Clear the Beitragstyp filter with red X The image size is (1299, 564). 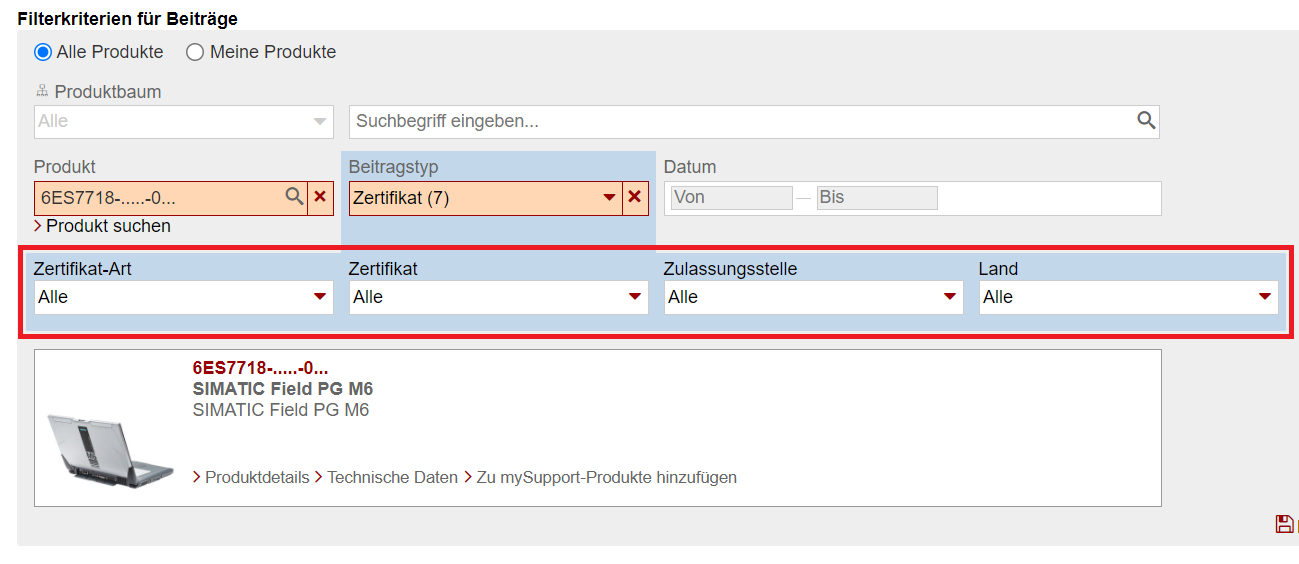pos(634,197)
